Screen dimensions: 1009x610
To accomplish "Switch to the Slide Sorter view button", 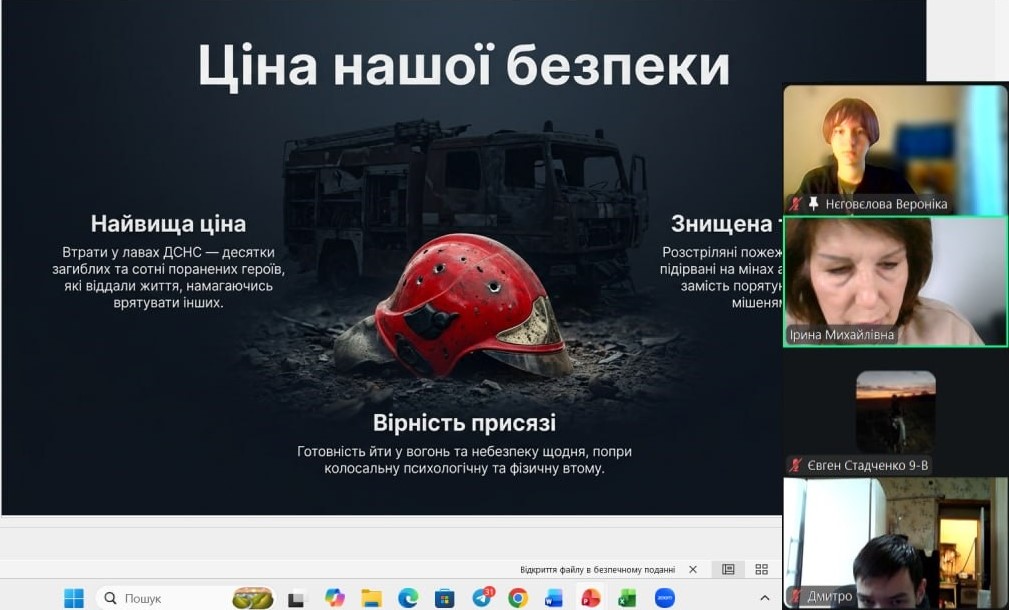I will click(762, 569).
